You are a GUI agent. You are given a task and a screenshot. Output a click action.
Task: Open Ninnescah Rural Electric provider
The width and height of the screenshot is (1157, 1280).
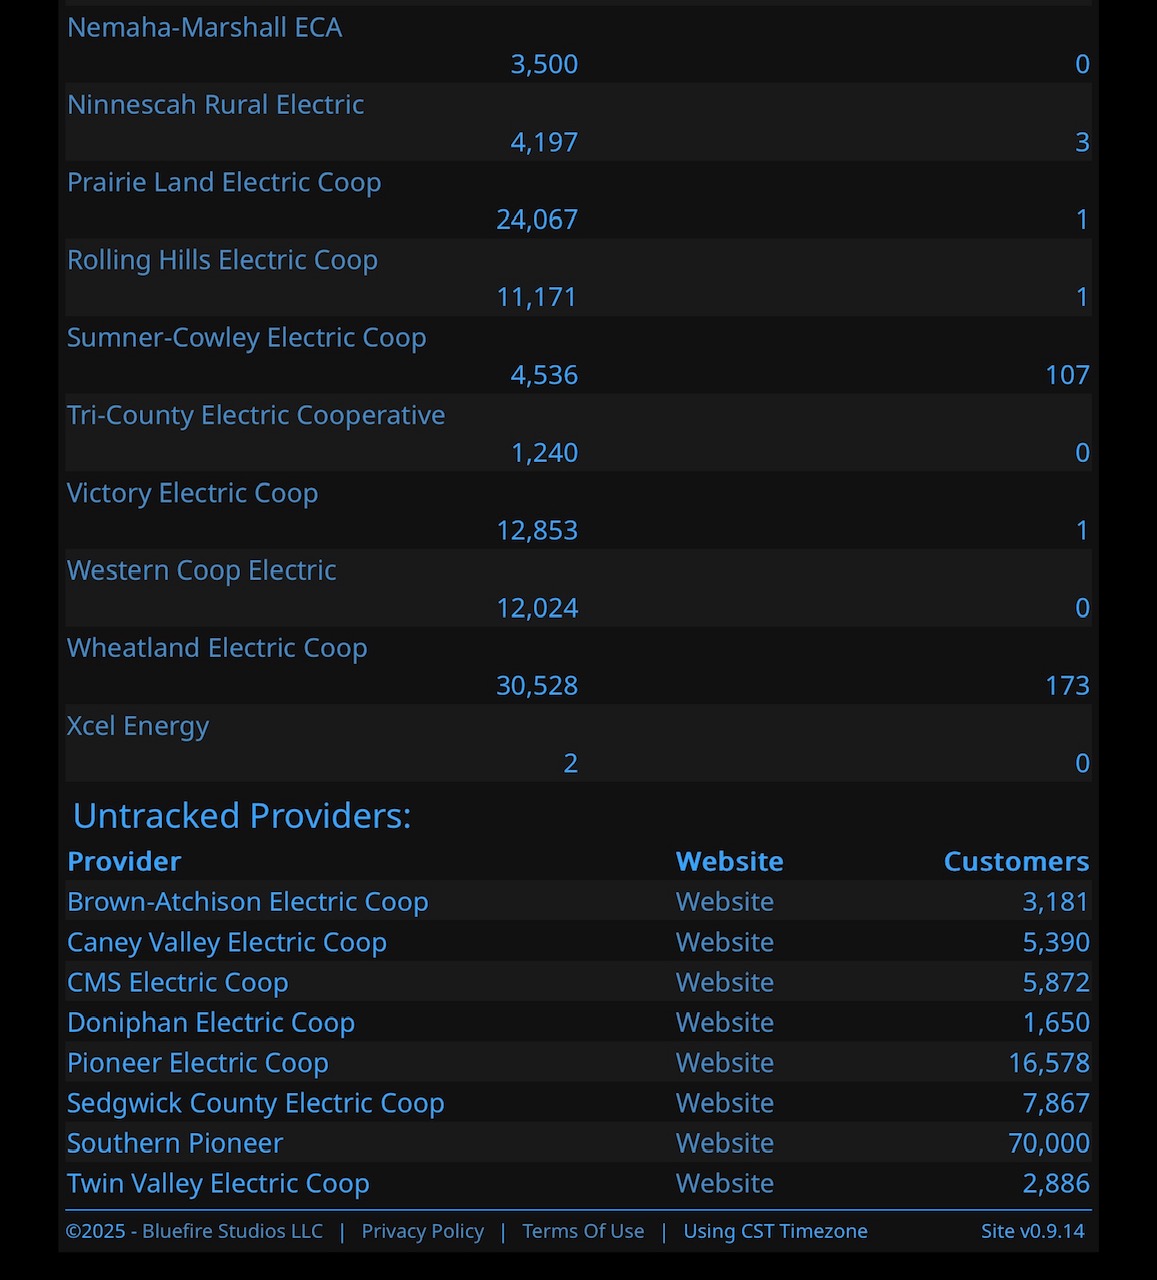[215, 105]
